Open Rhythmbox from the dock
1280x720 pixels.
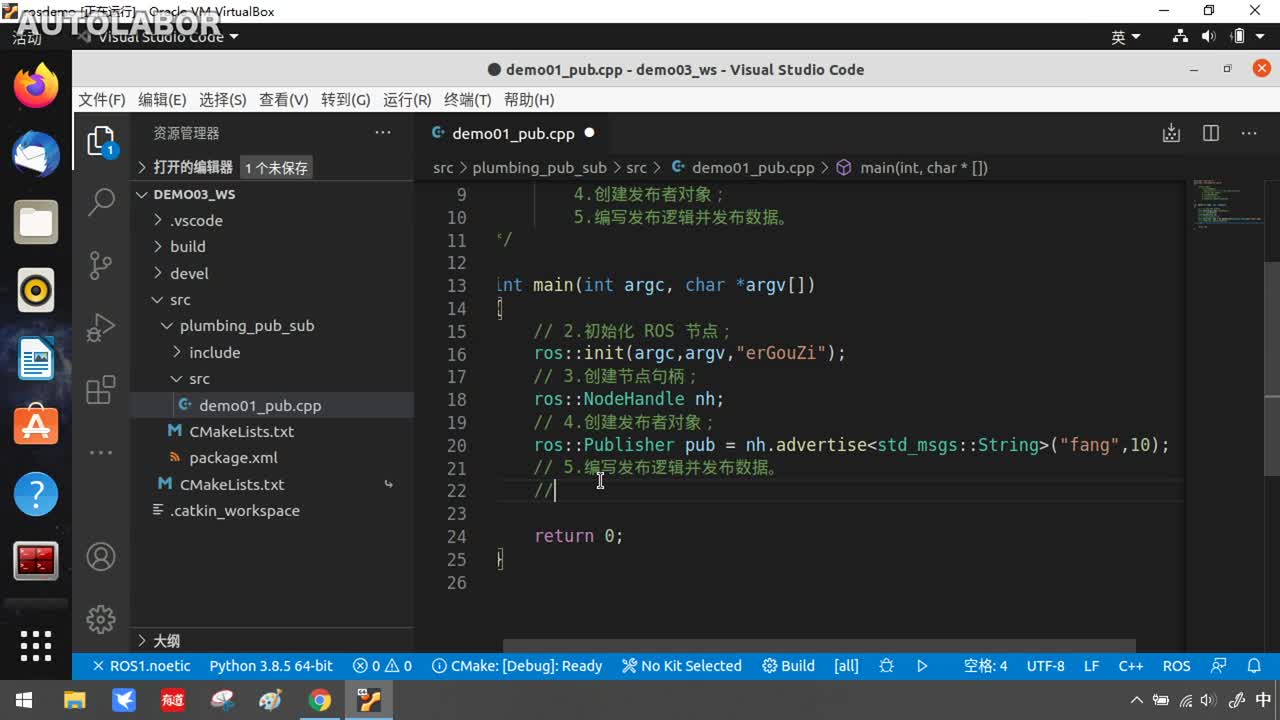(36, 290)
